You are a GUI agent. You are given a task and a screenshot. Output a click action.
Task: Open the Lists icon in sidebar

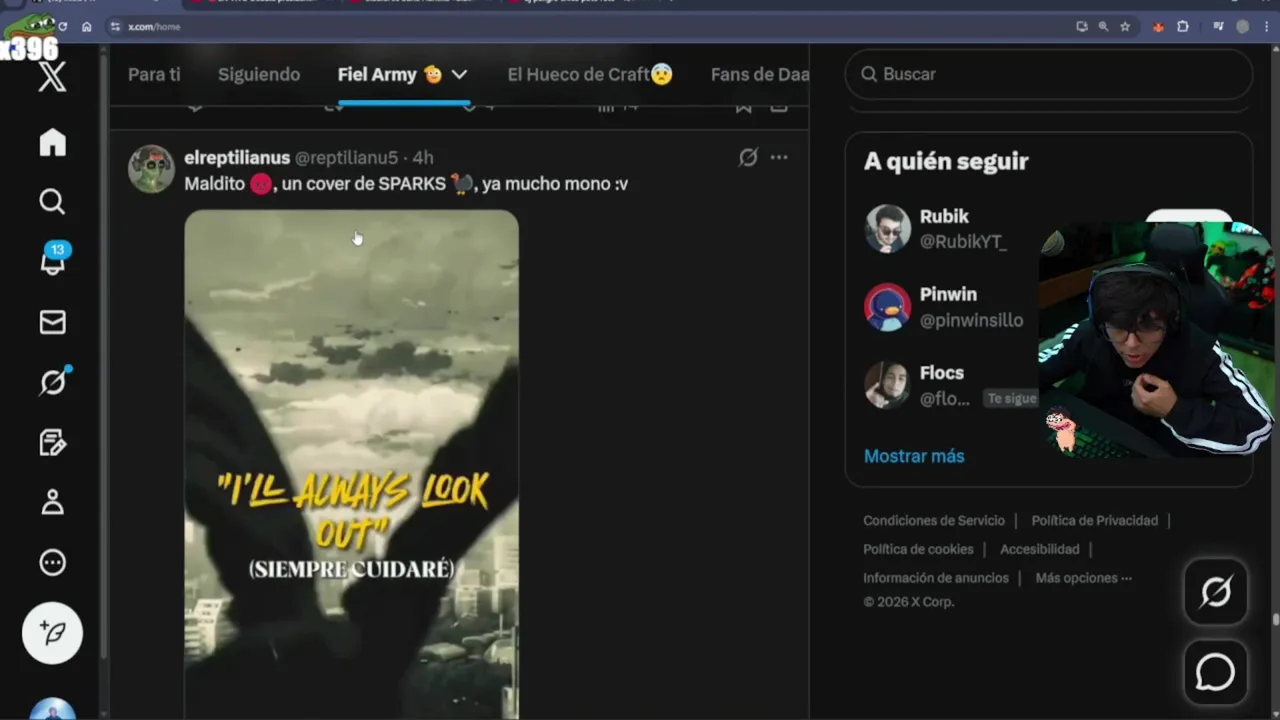pyautogui.click(x=52, y=442)
